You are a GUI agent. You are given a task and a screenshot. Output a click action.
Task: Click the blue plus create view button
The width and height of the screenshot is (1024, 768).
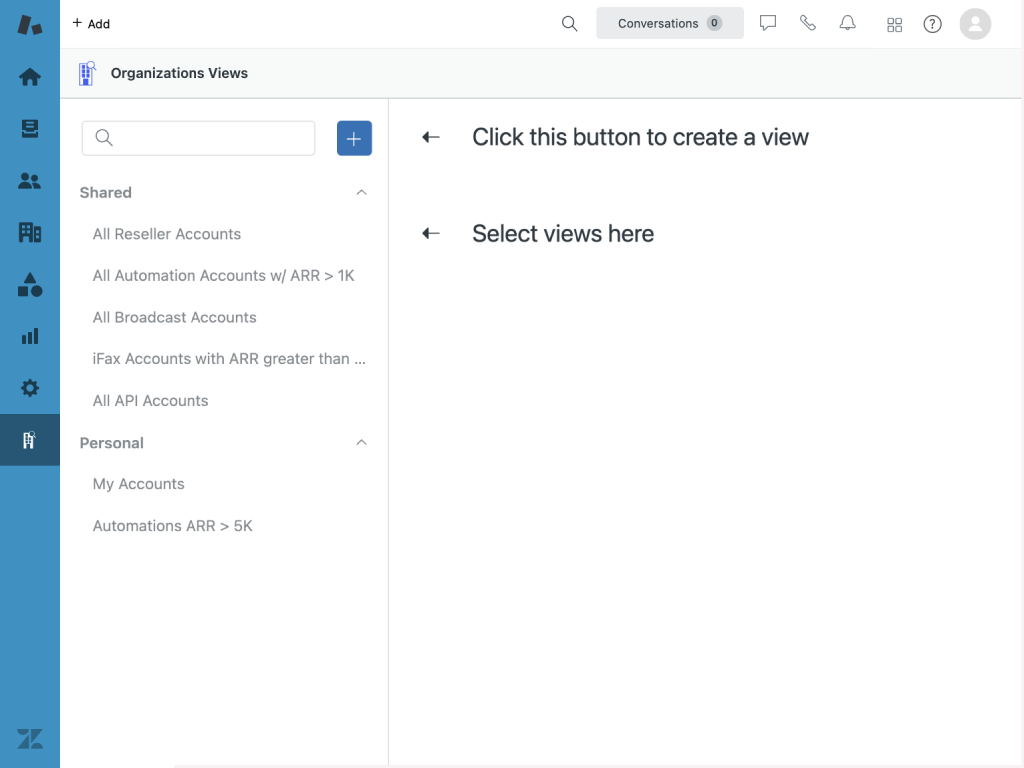pos(354,139)
